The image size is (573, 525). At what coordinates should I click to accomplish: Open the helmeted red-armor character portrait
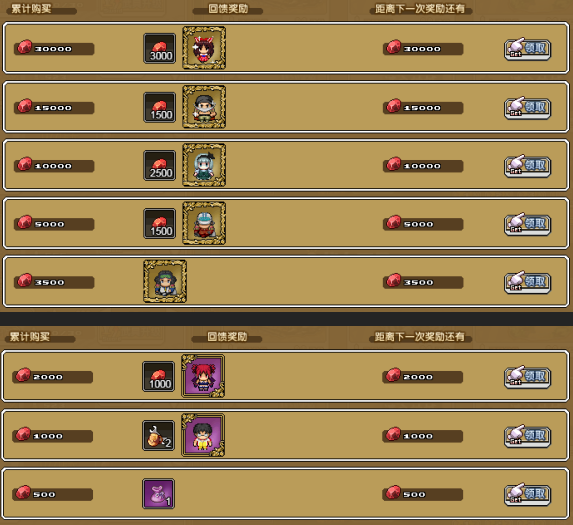coord(204,223)
